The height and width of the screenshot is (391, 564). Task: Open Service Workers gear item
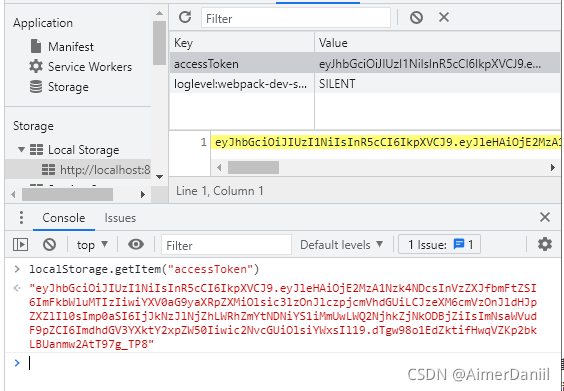(90, 67)
